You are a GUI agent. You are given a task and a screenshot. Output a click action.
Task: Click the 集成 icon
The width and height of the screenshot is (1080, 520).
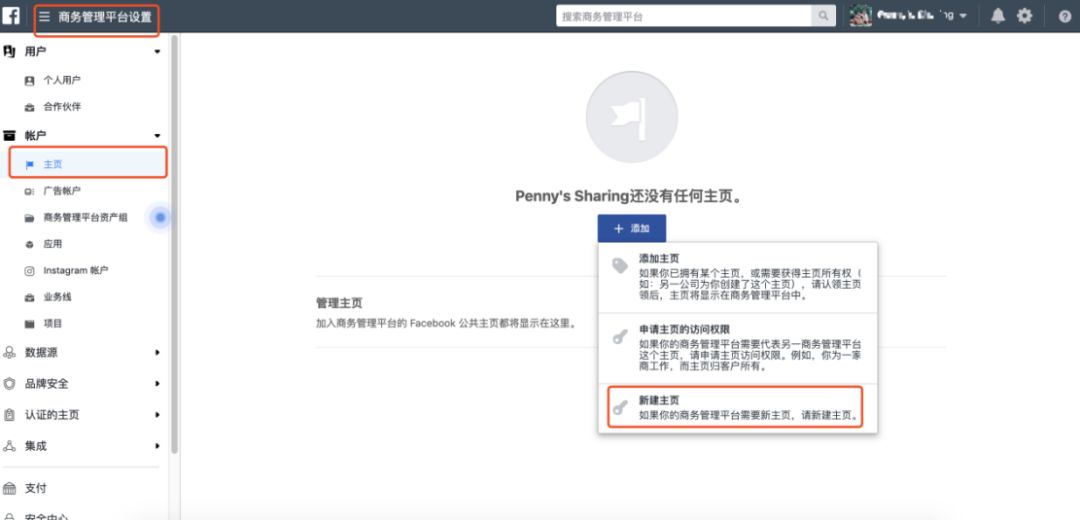coord(10,446)
